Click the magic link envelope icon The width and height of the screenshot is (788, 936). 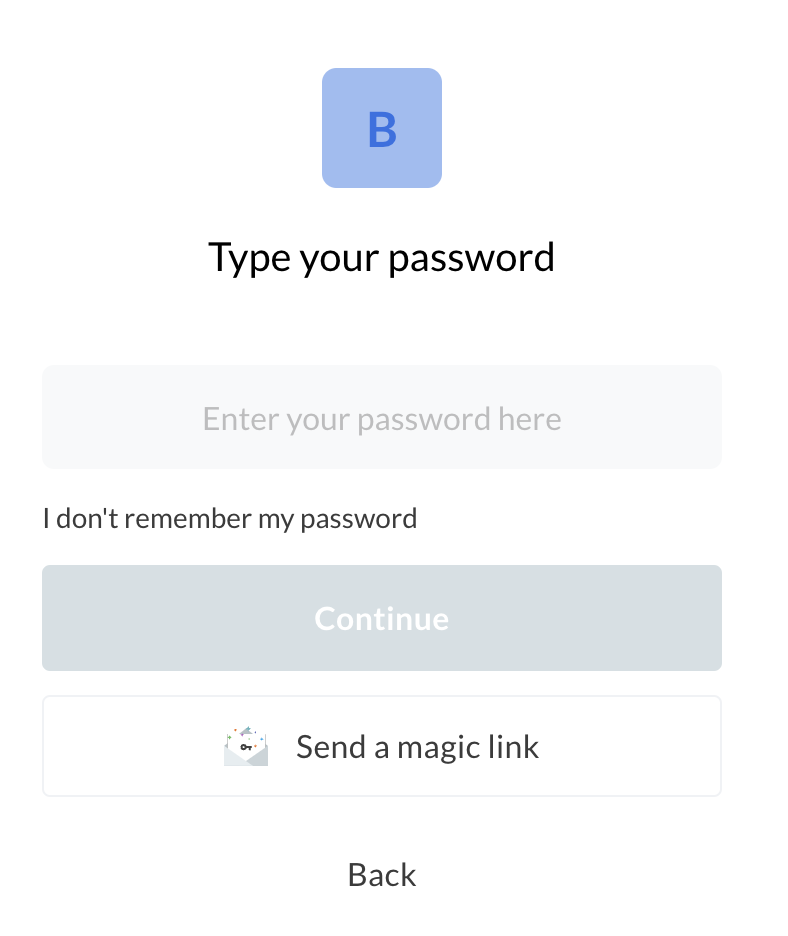click(246, 747)
